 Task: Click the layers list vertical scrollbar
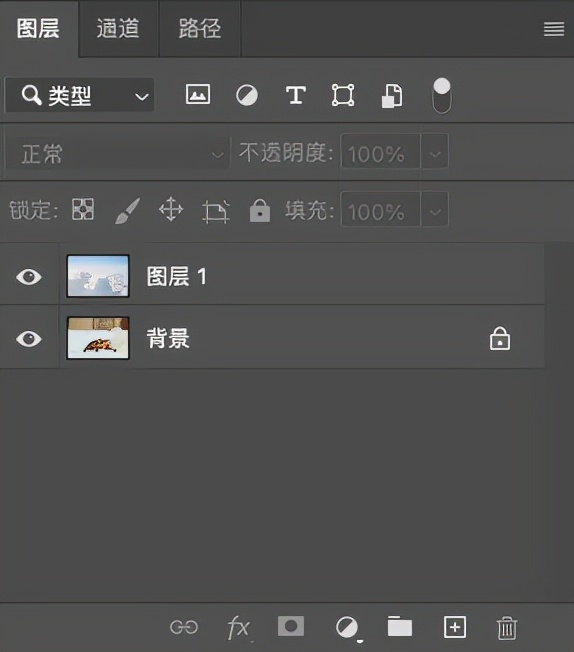559,422
